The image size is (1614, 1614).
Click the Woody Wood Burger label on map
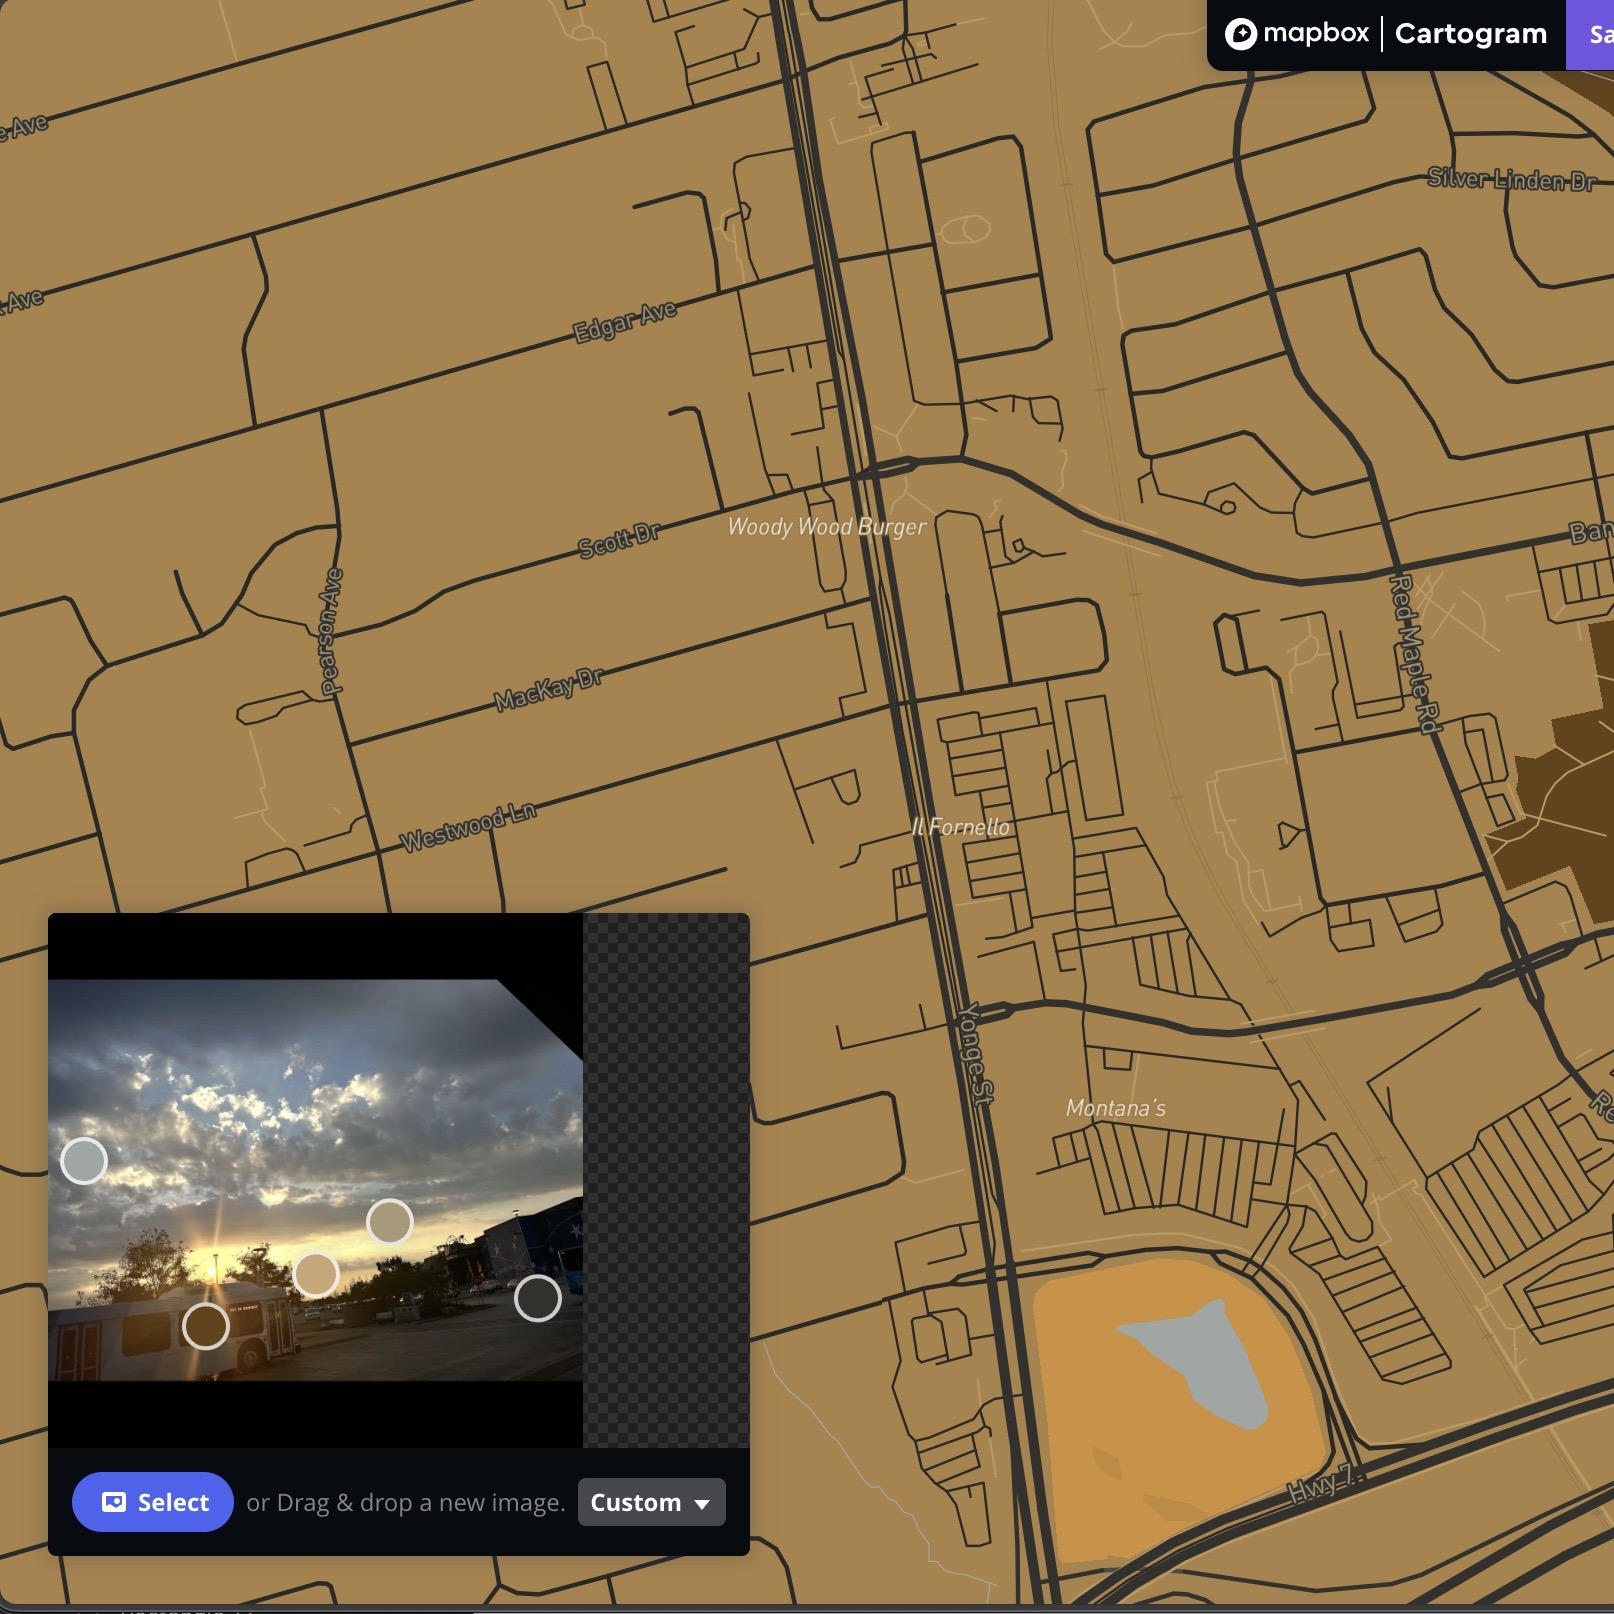pyautogui.click(x=829, y=527)
